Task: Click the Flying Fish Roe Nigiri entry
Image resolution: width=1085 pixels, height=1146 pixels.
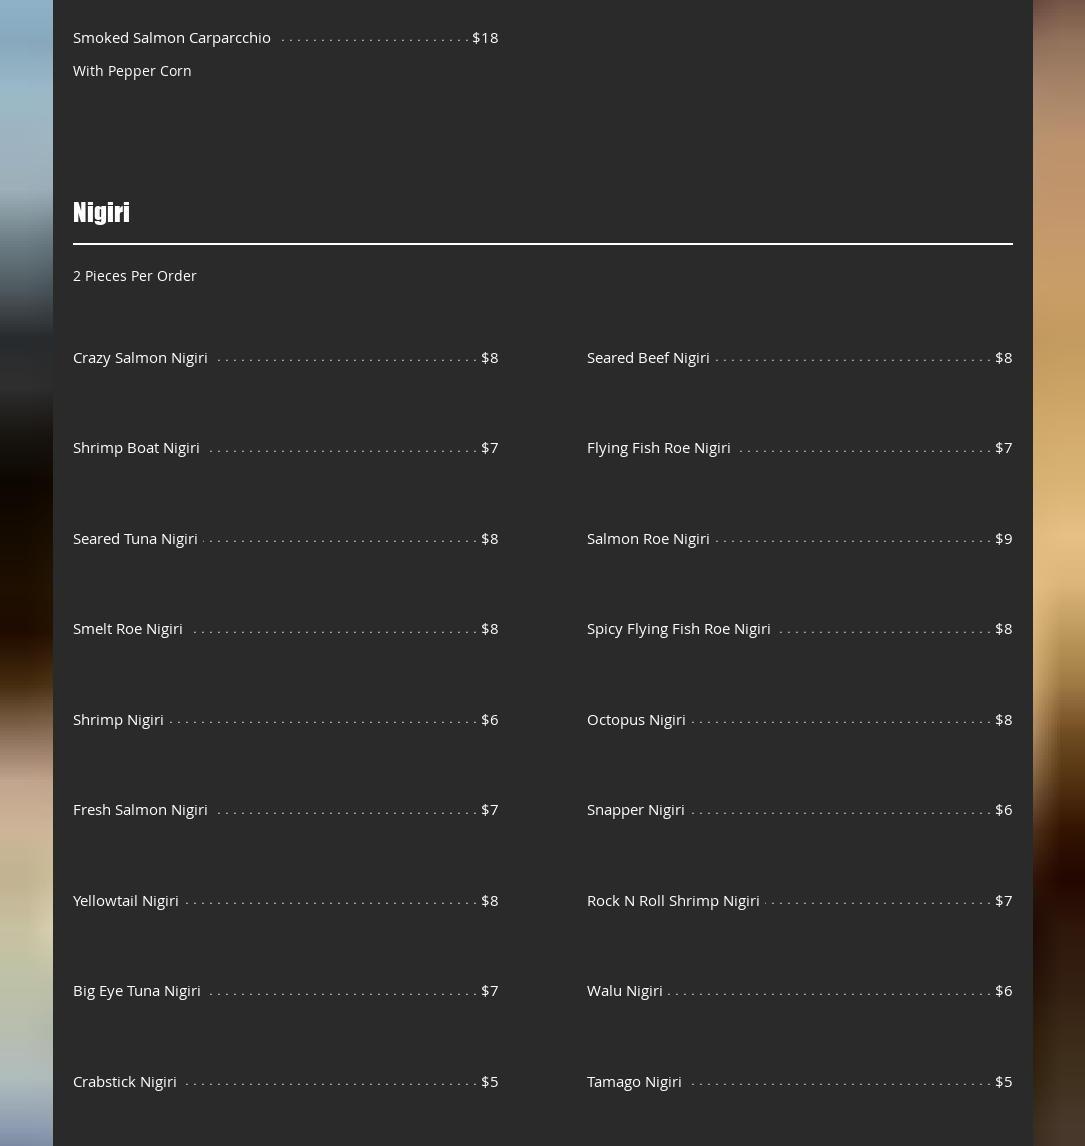Action: (658, 448)
